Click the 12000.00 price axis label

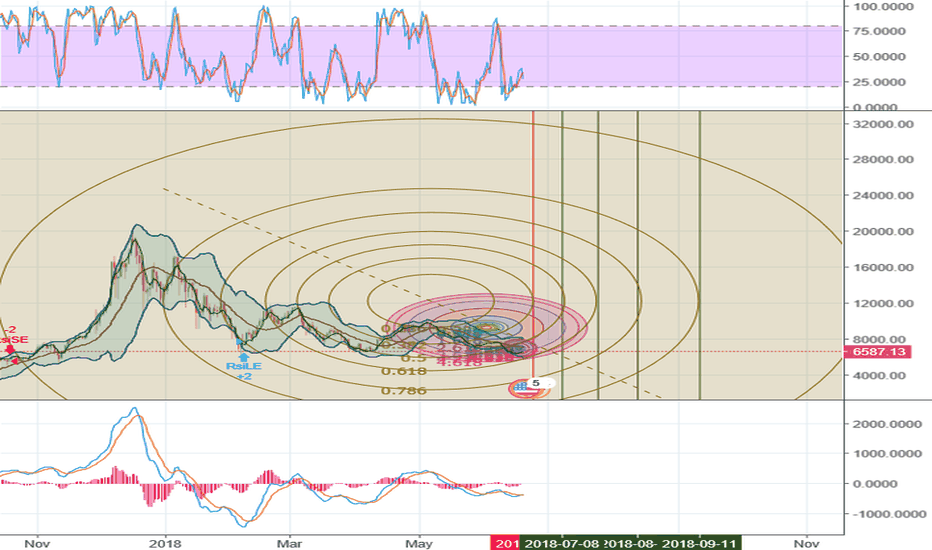883,303
